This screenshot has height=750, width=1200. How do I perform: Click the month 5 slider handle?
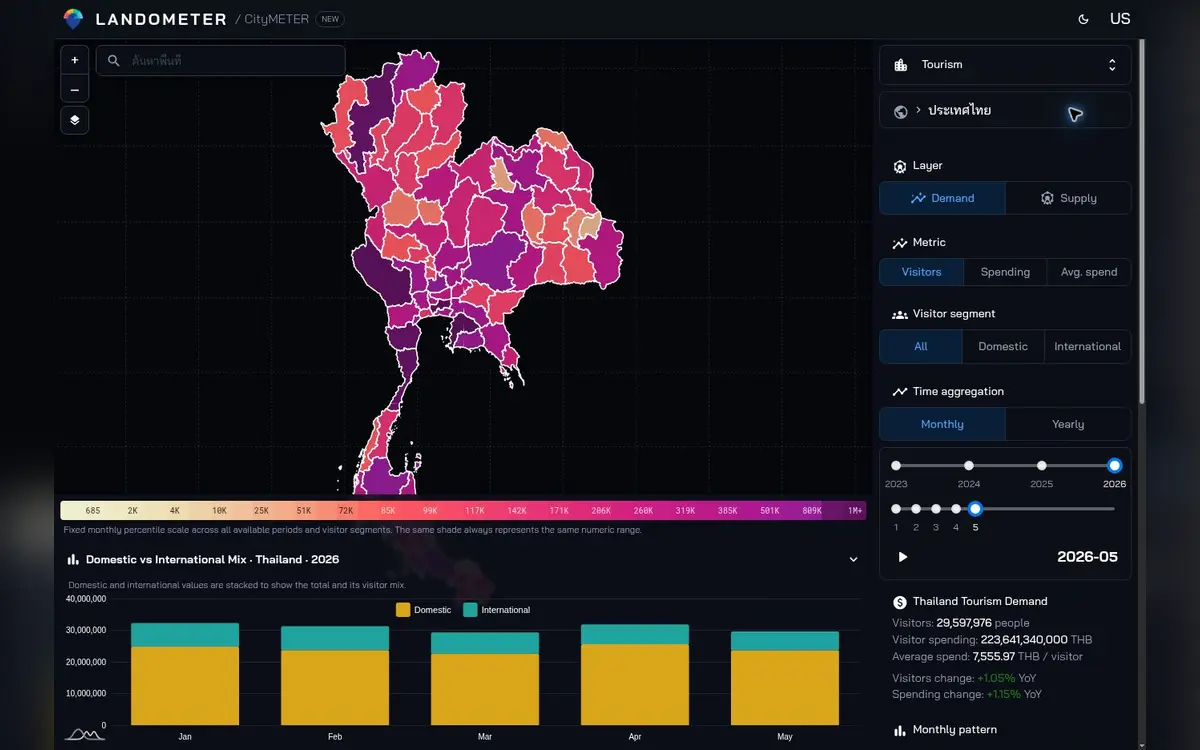[976, 509]
